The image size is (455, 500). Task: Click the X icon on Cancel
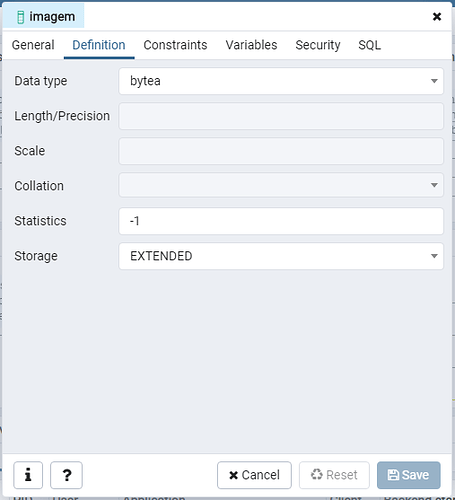(234, 475)
